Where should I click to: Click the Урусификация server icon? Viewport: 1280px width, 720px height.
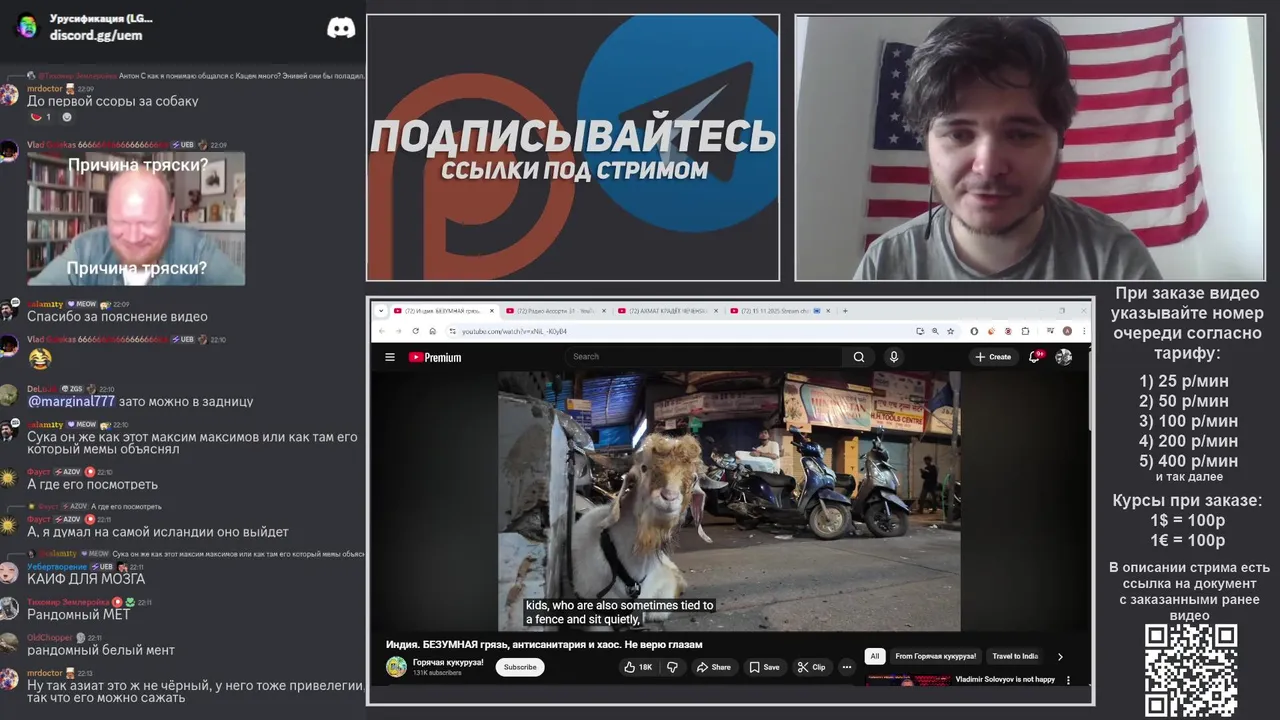click(27, 27)
